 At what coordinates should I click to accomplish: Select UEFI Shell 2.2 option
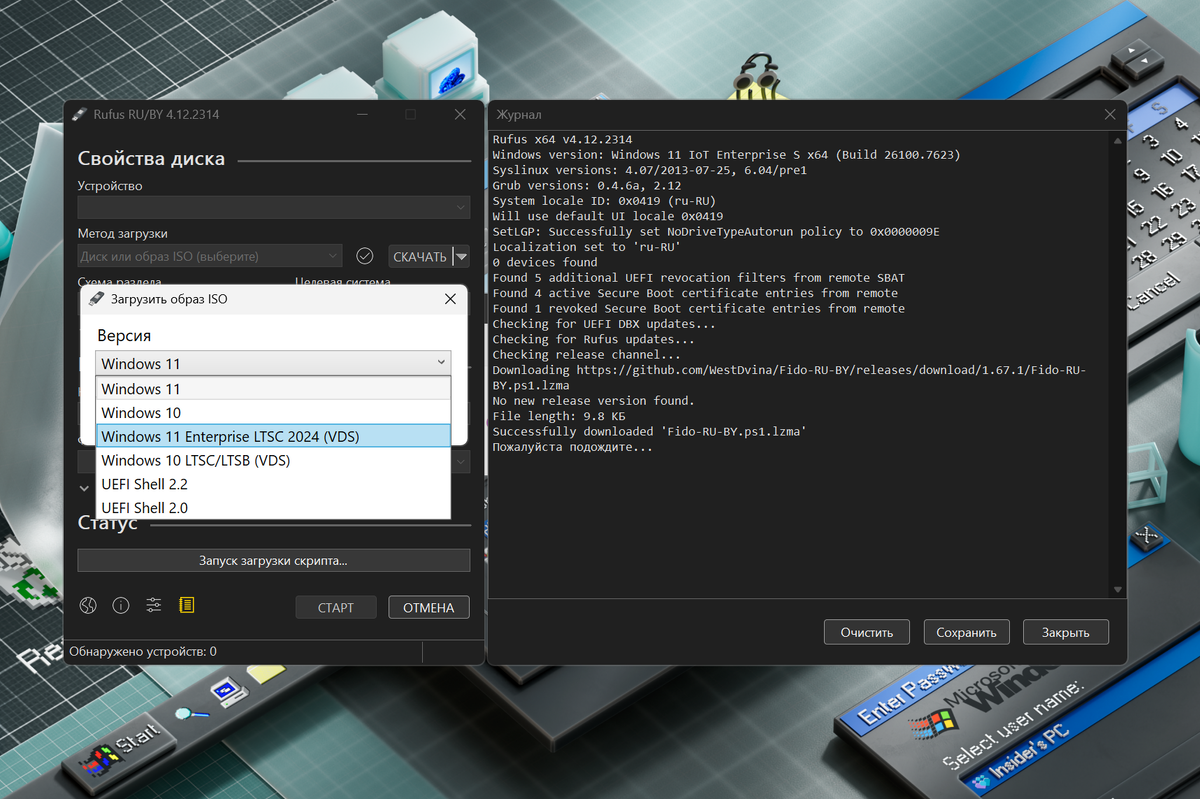click(273, 484)
